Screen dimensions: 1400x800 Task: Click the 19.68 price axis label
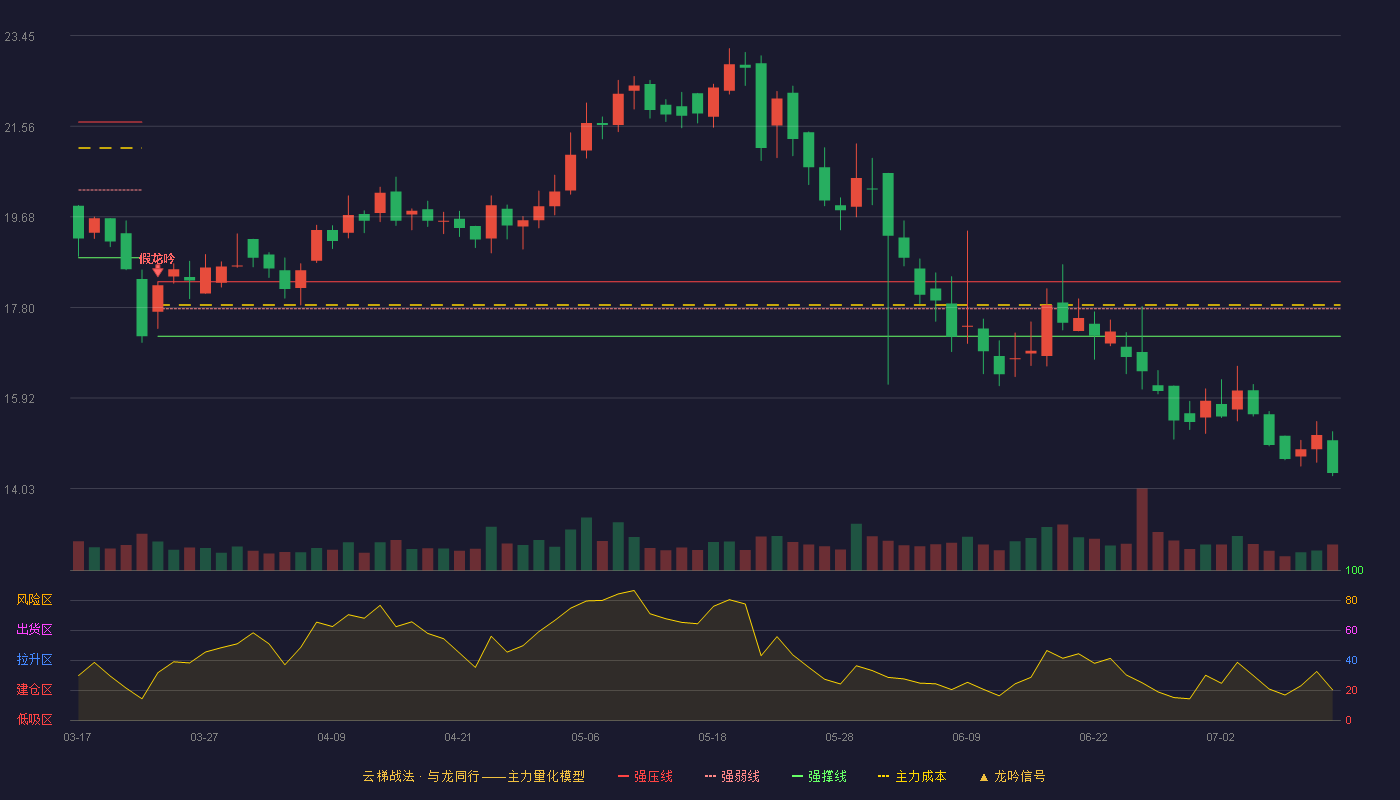19,218
